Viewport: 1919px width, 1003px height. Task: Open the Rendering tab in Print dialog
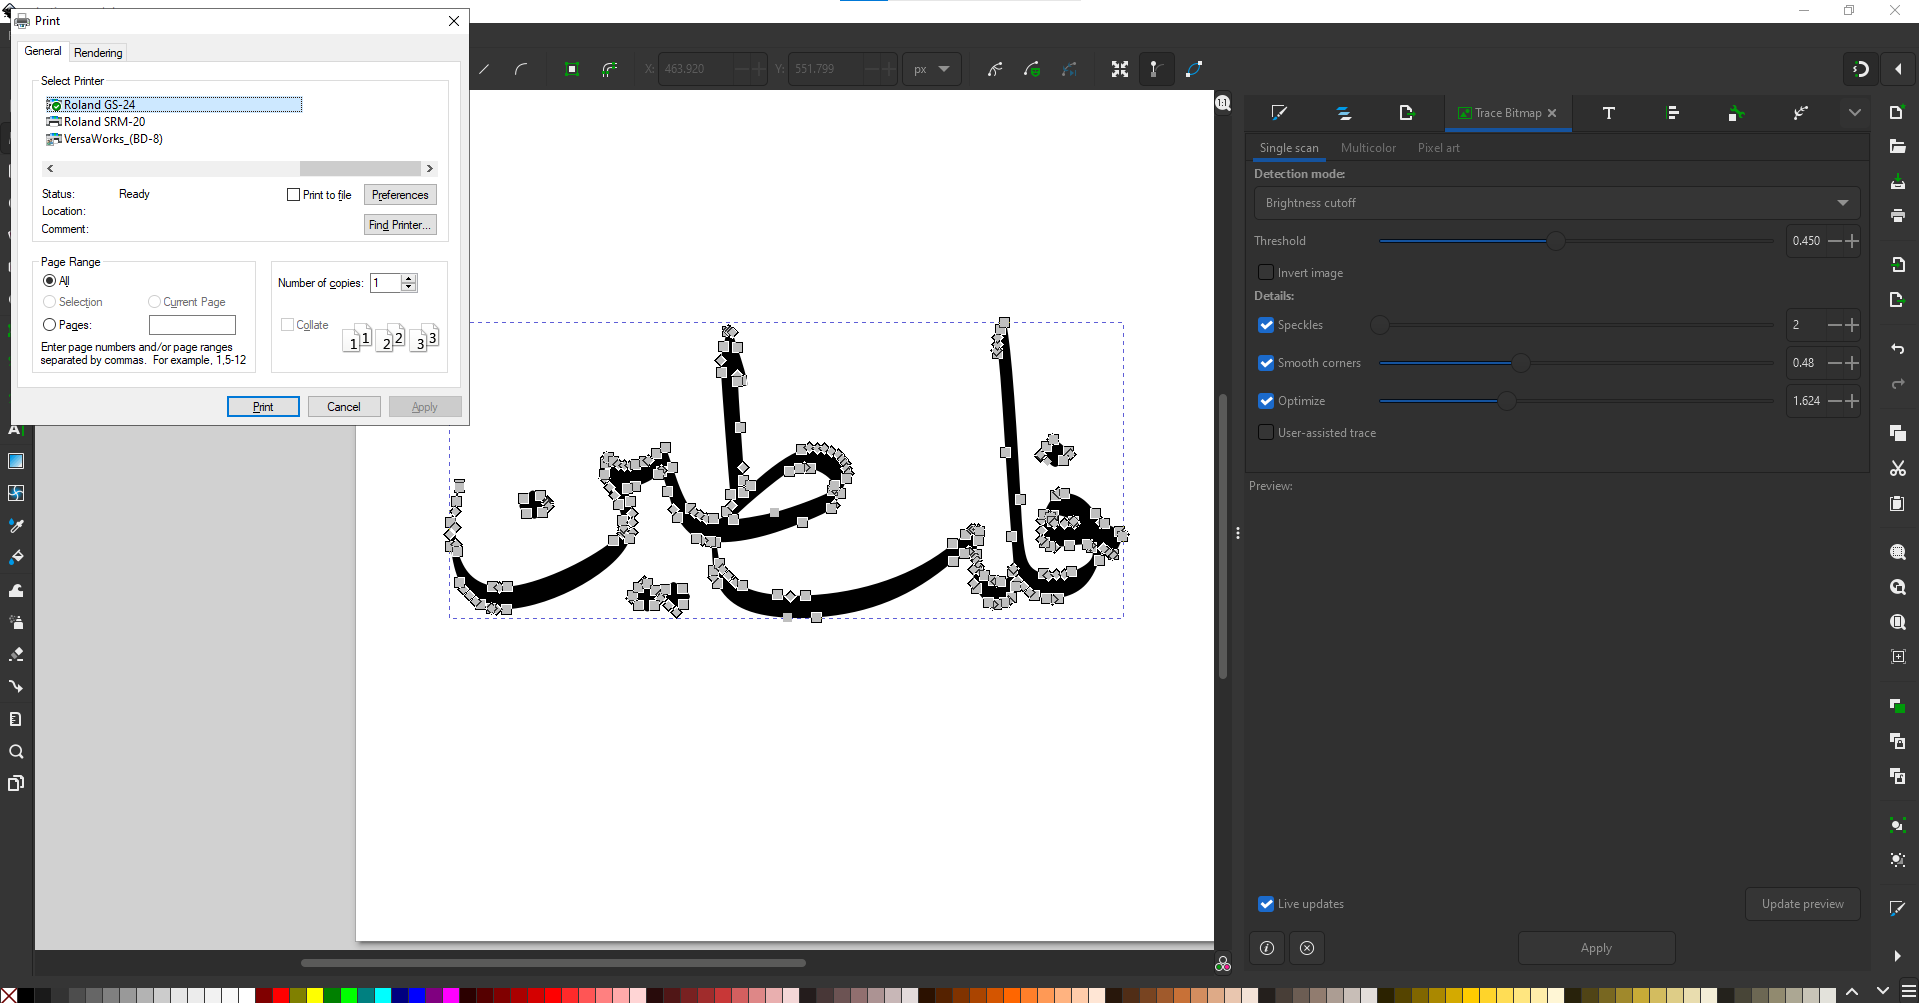[x=97, y=52]
